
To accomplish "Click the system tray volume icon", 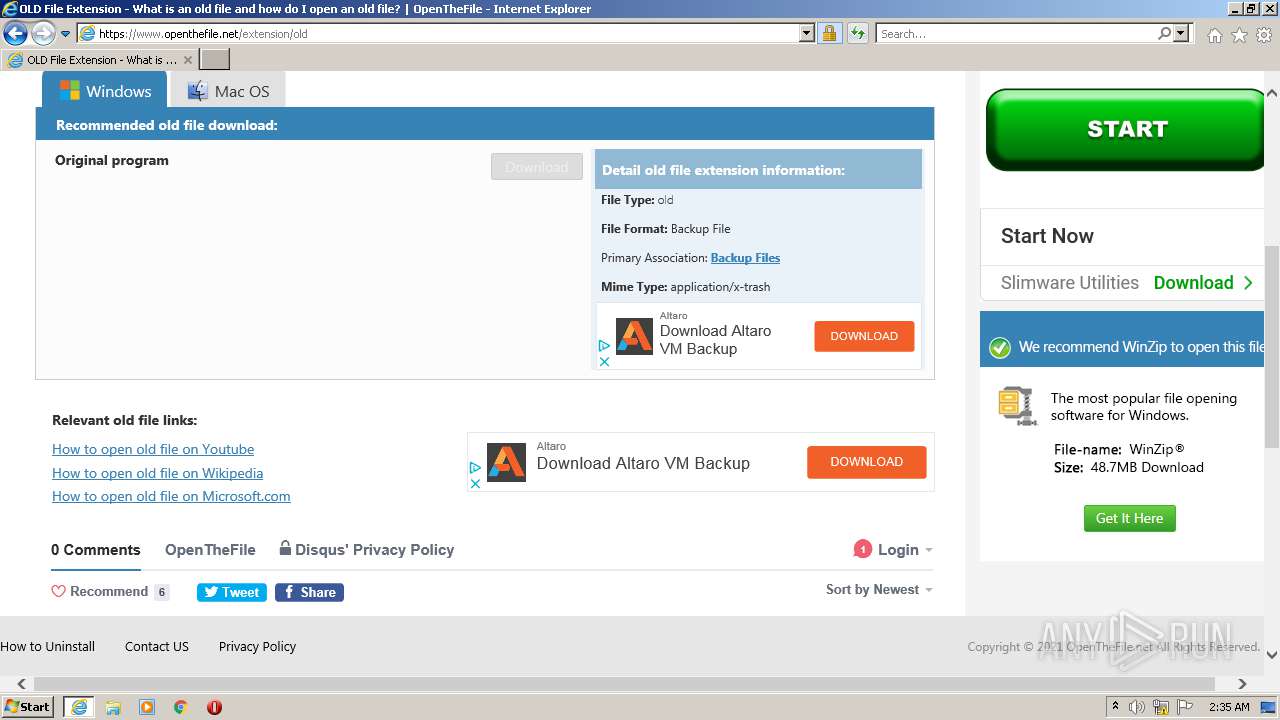I will click(1137, 707).
